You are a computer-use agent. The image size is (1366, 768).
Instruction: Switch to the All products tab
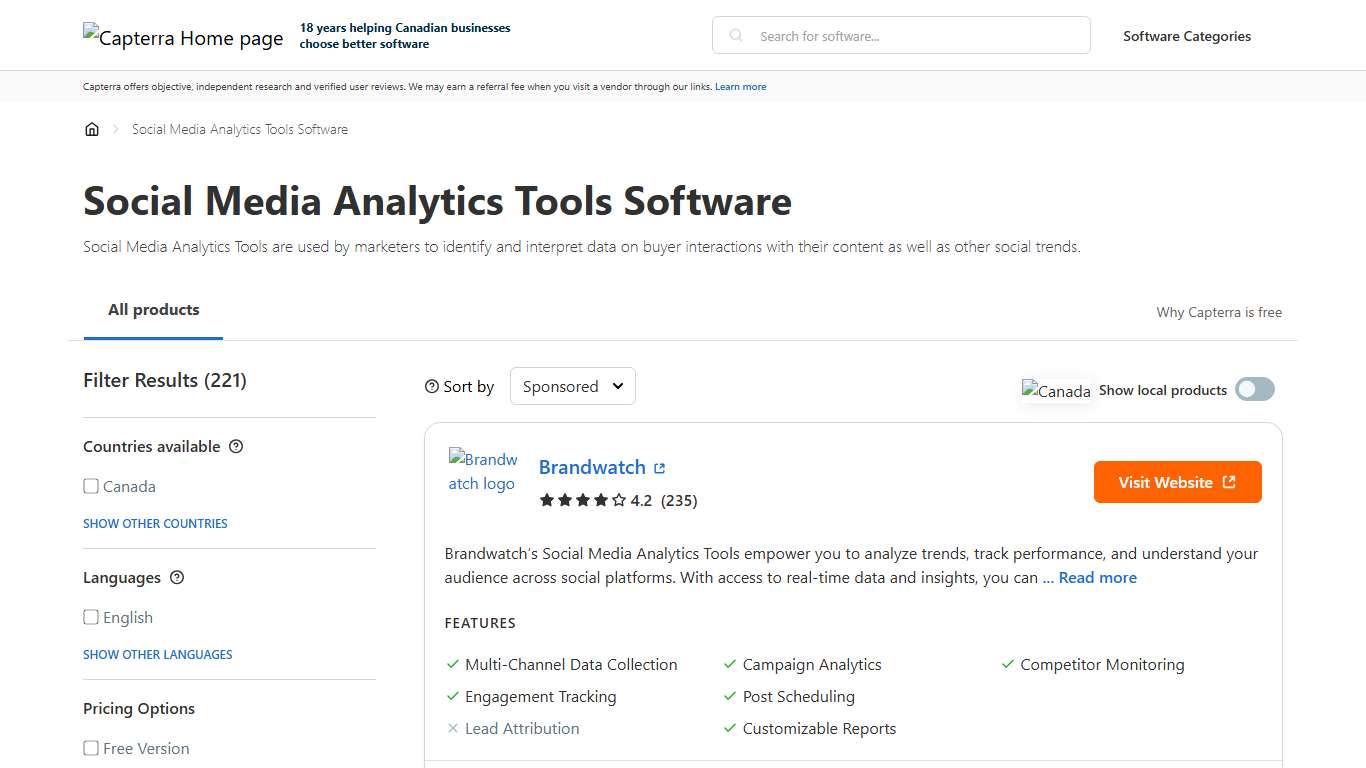click(153, 309)
